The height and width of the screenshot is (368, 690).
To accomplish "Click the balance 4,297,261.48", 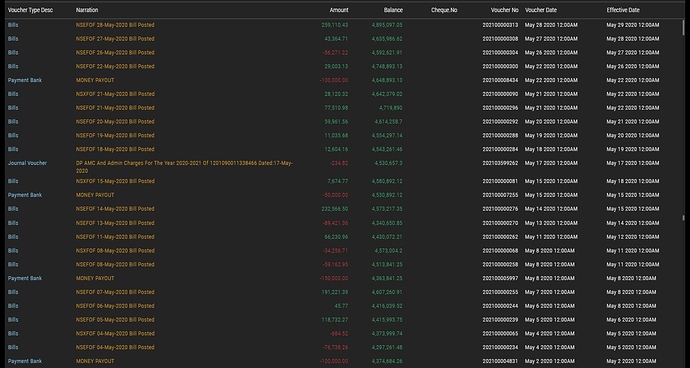I will tap(387, 347).
